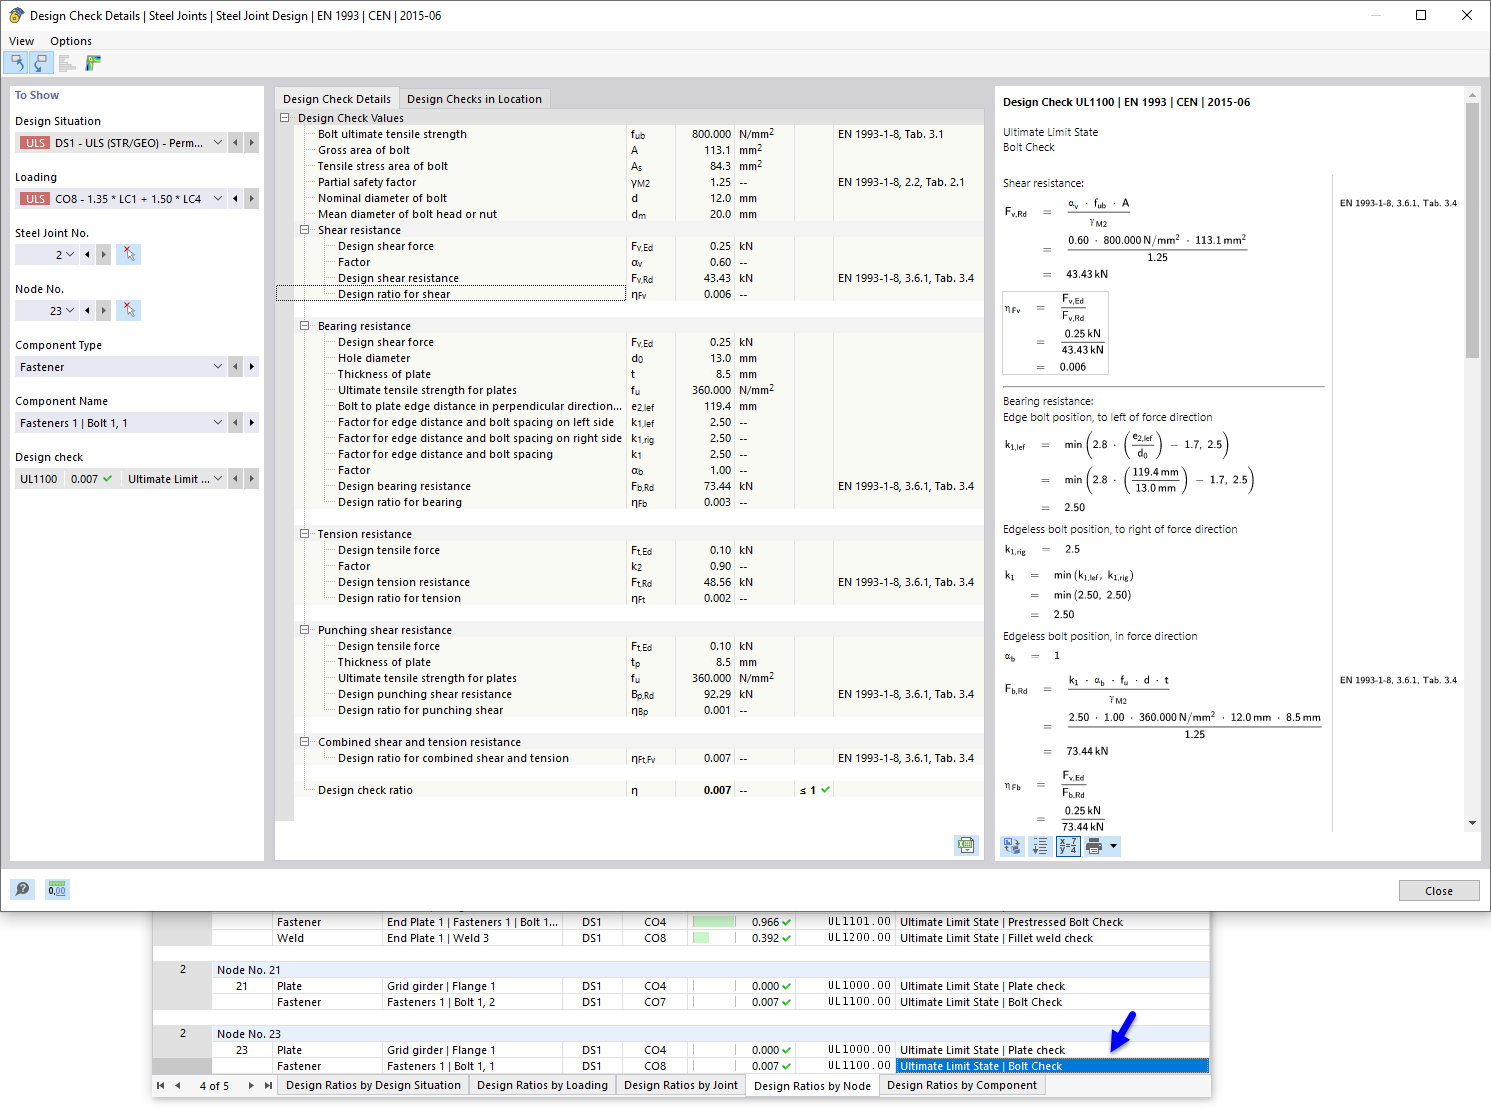The height and width of the screenshot is (1109, 1491).
Task: Pick steel joint in graphic via cursor icon
Action: (x=128, y=255)
